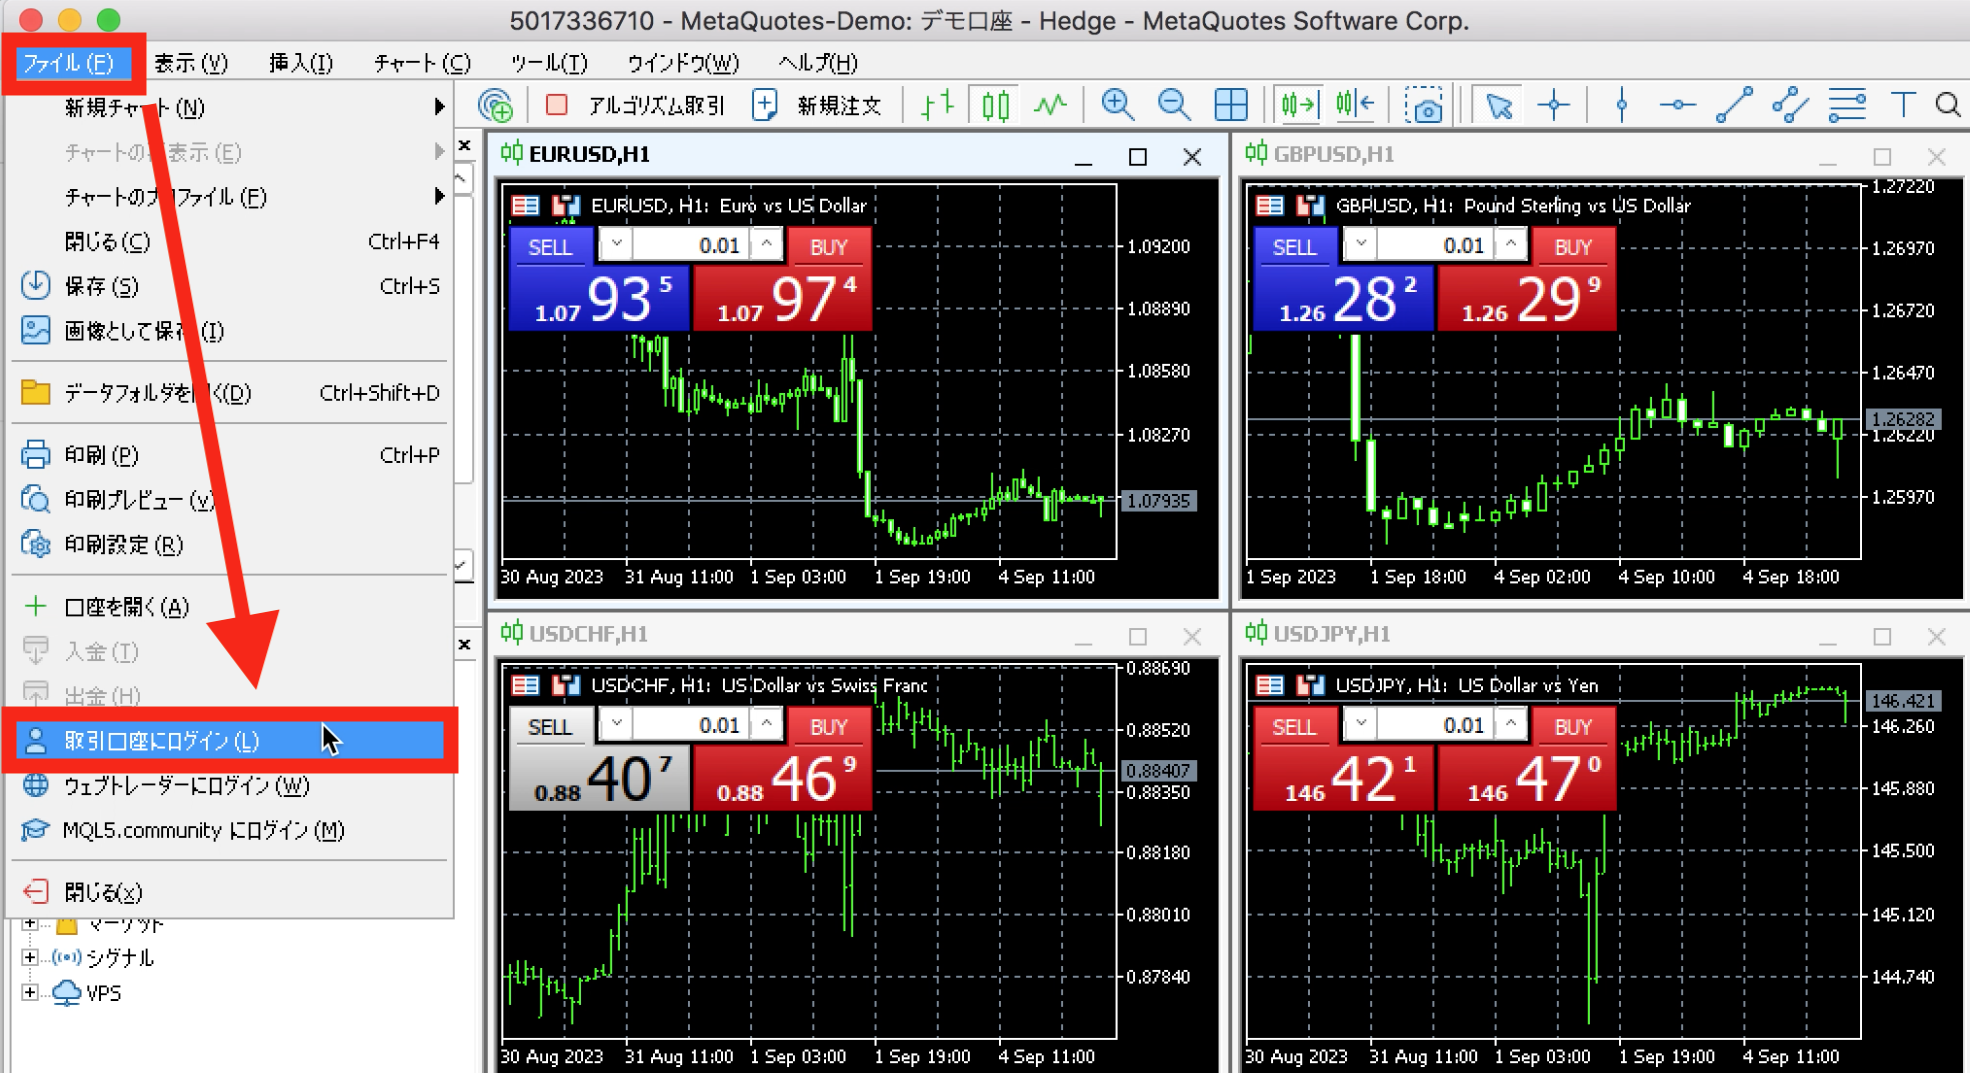The image size is (1970, 1073).
Task: Open USDCHF volume dropdown arrow
Action: tap(616, 724)
